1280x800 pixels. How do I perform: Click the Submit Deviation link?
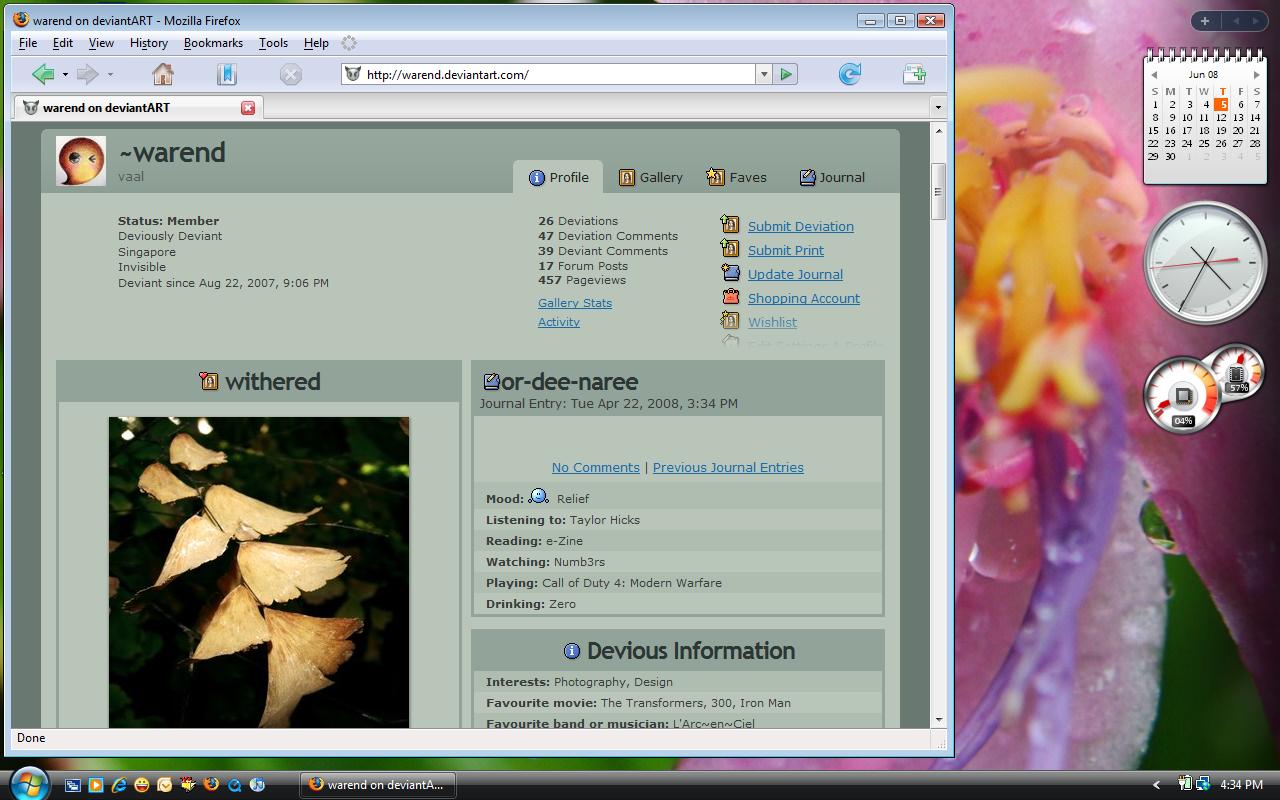coord(801,226)
